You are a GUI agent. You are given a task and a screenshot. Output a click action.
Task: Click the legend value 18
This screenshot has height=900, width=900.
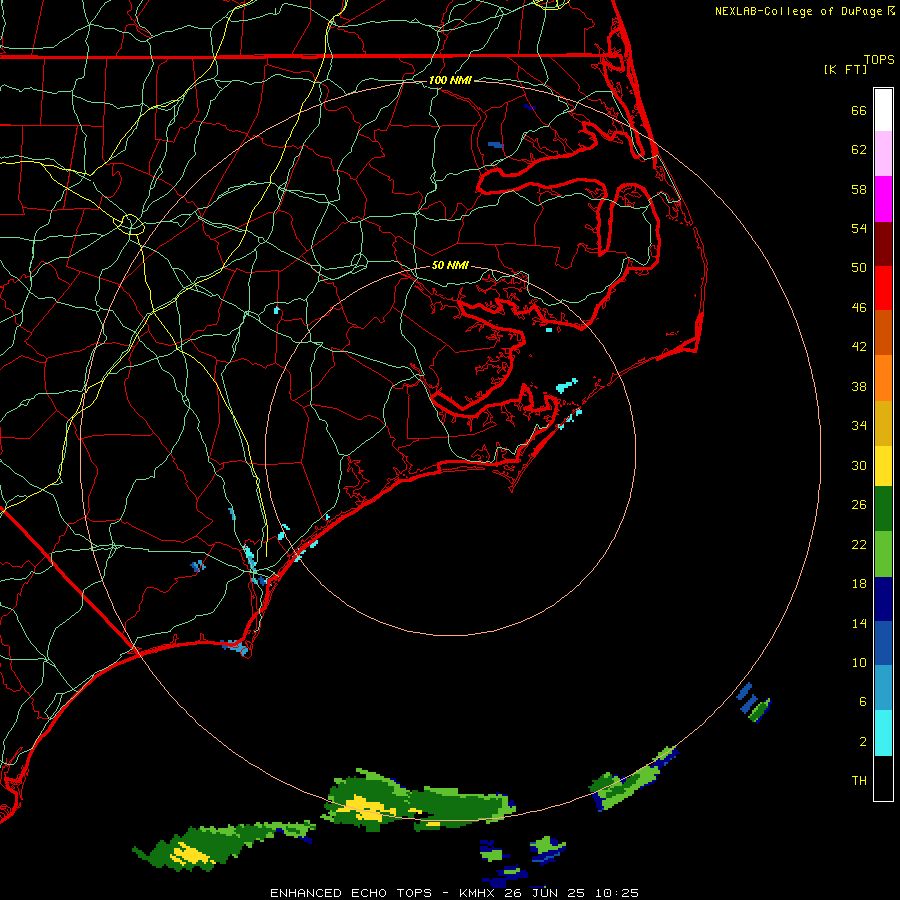[859, 583]
